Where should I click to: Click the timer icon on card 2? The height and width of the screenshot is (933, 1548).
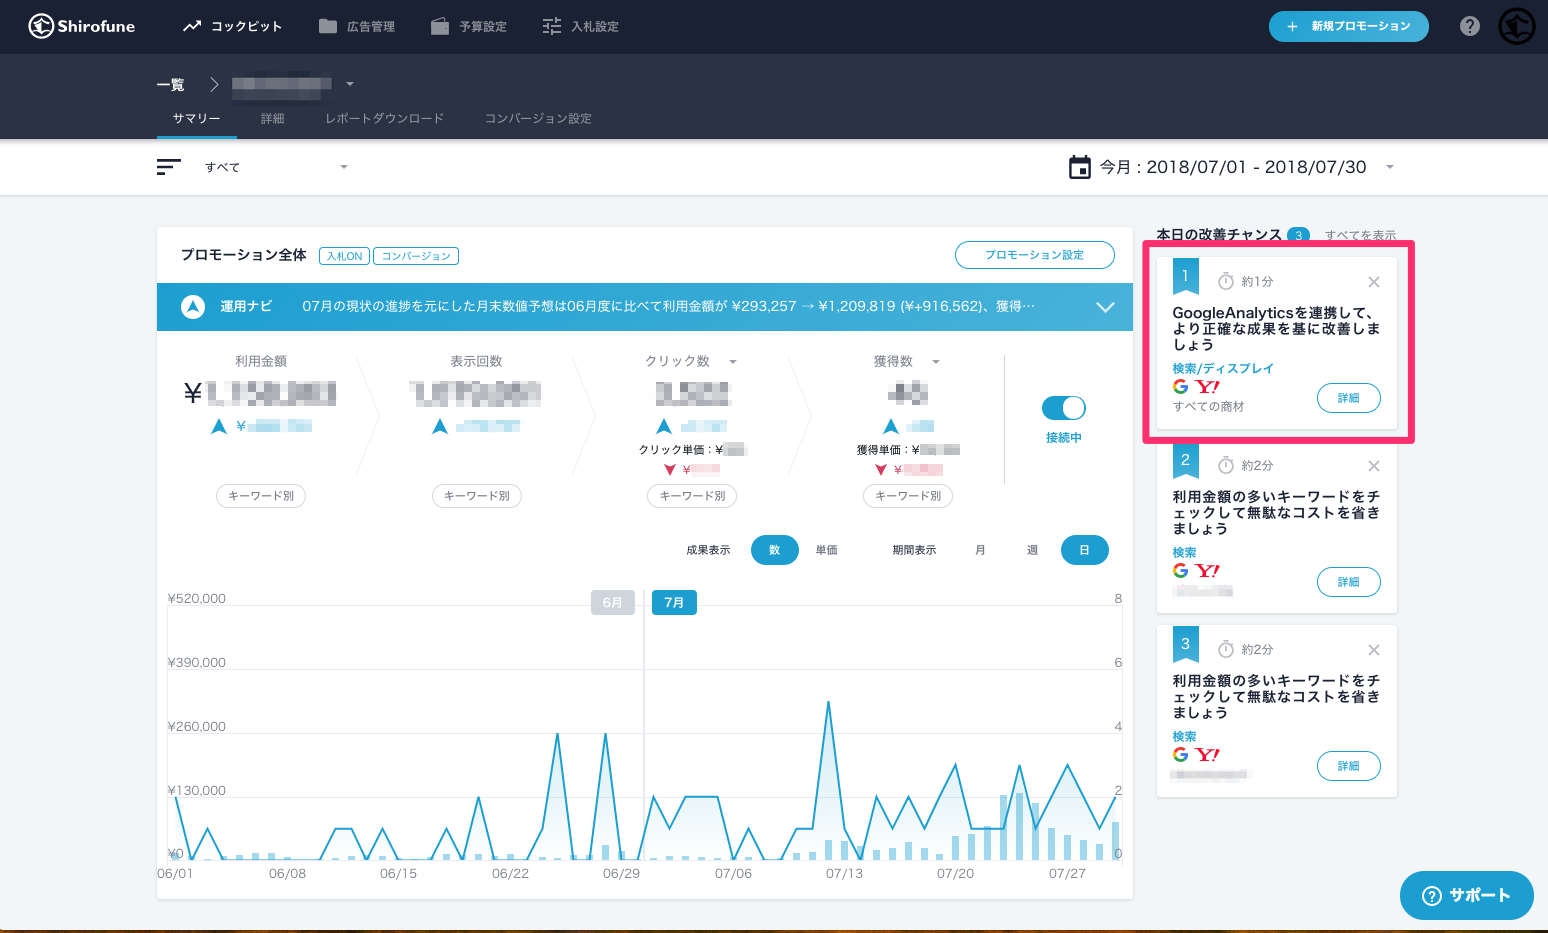(x=1226, y=465)
